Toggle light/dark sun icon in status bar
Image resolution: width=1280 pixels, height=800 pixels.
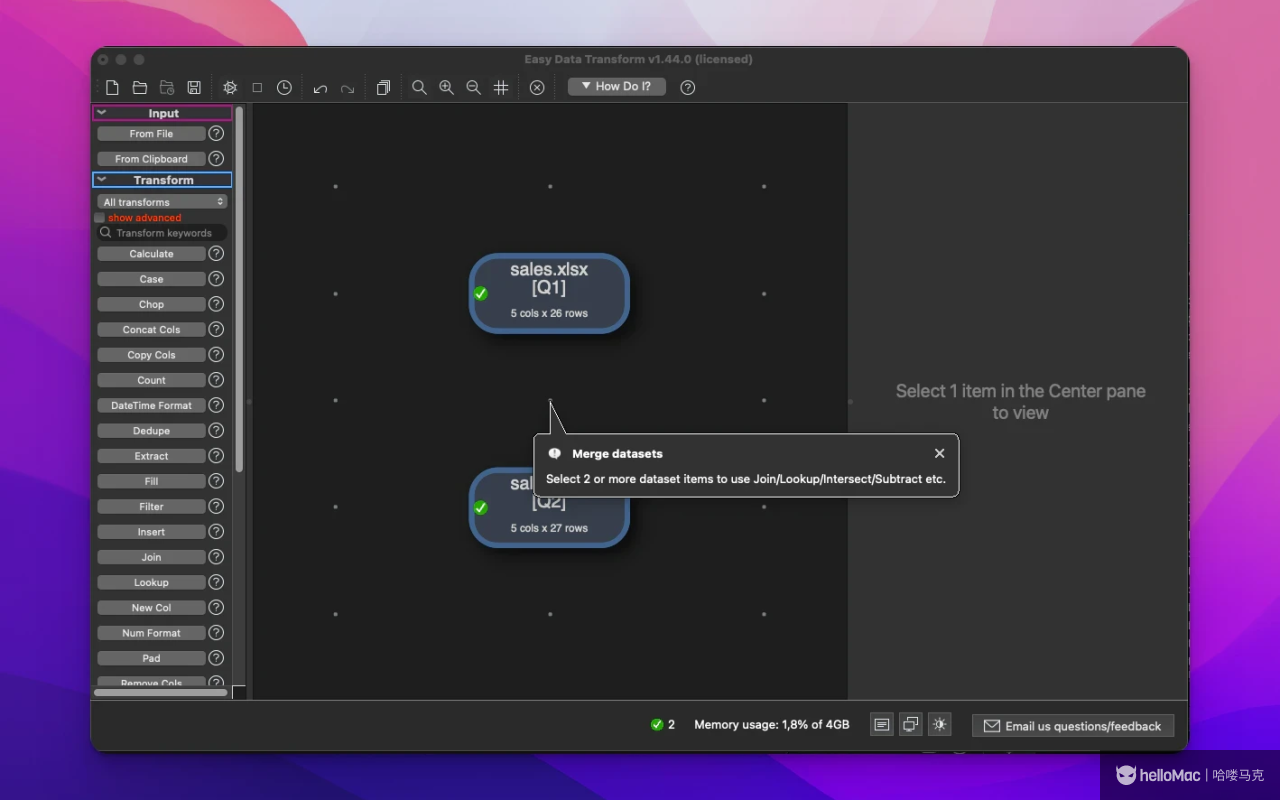(x=939, y=725)
